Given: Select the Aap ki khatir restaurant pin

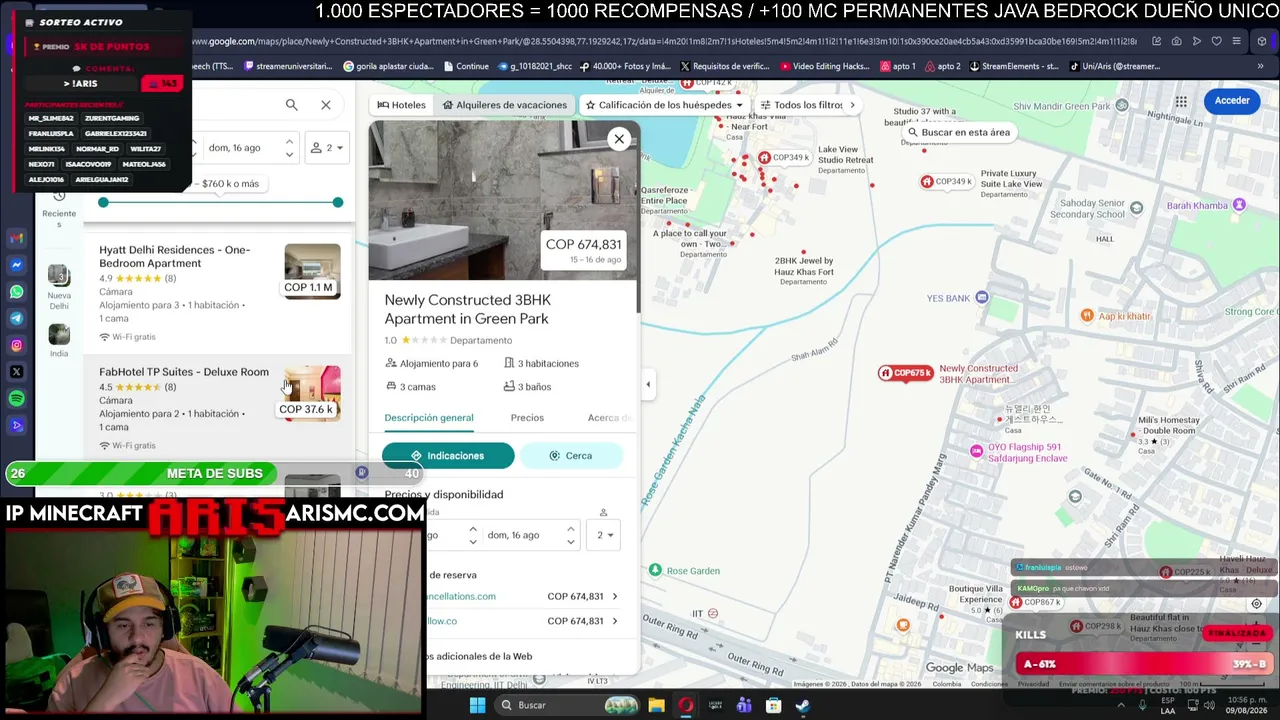Looking at the screenshot, I should (x=1087, y=316).
